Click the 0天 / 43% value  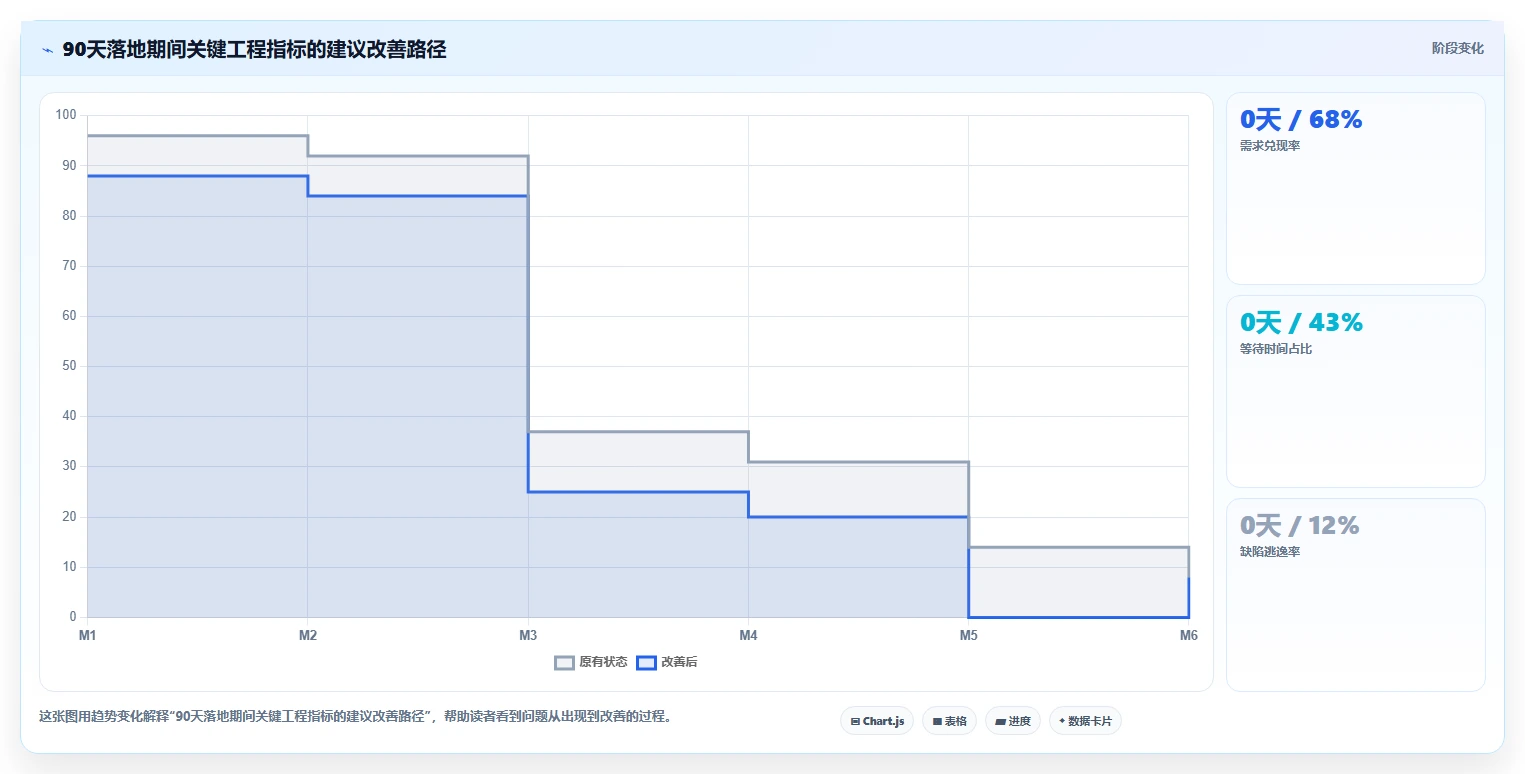click(x=1301, y=322)
